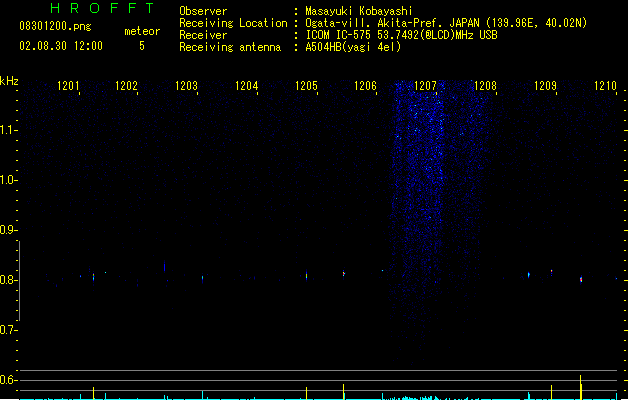Click the meteor echo at 1205
Viewport: 629px width, 400px height.
[306, 276]
